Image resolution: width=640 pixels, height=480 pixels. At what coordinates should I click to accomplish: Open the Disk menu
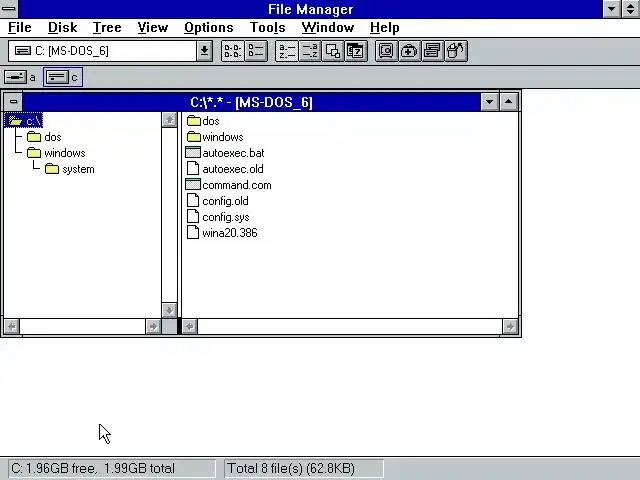[62, 27]
